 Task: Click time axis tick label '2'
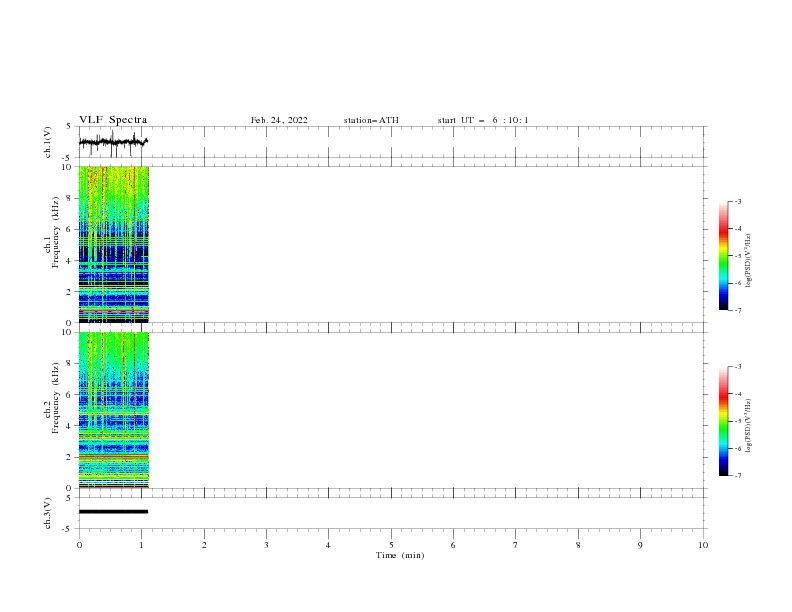(x=204, y=545)
